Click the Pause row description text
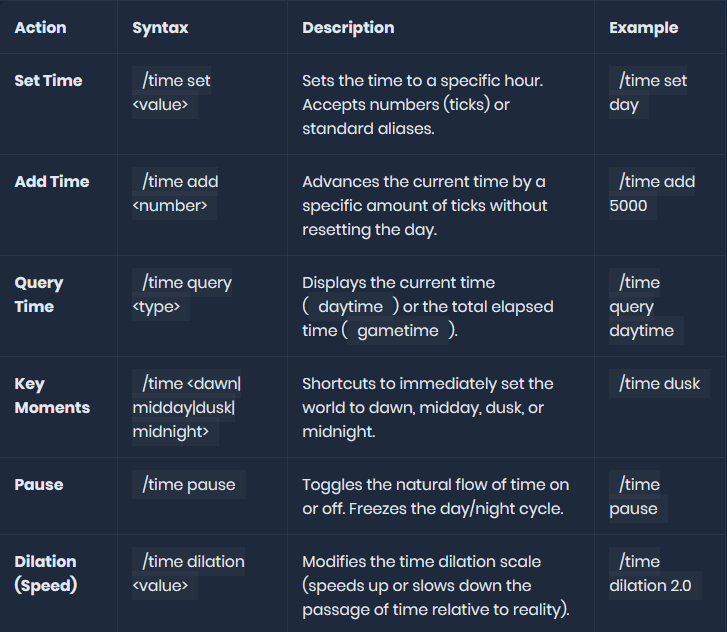 click(435, 497)
